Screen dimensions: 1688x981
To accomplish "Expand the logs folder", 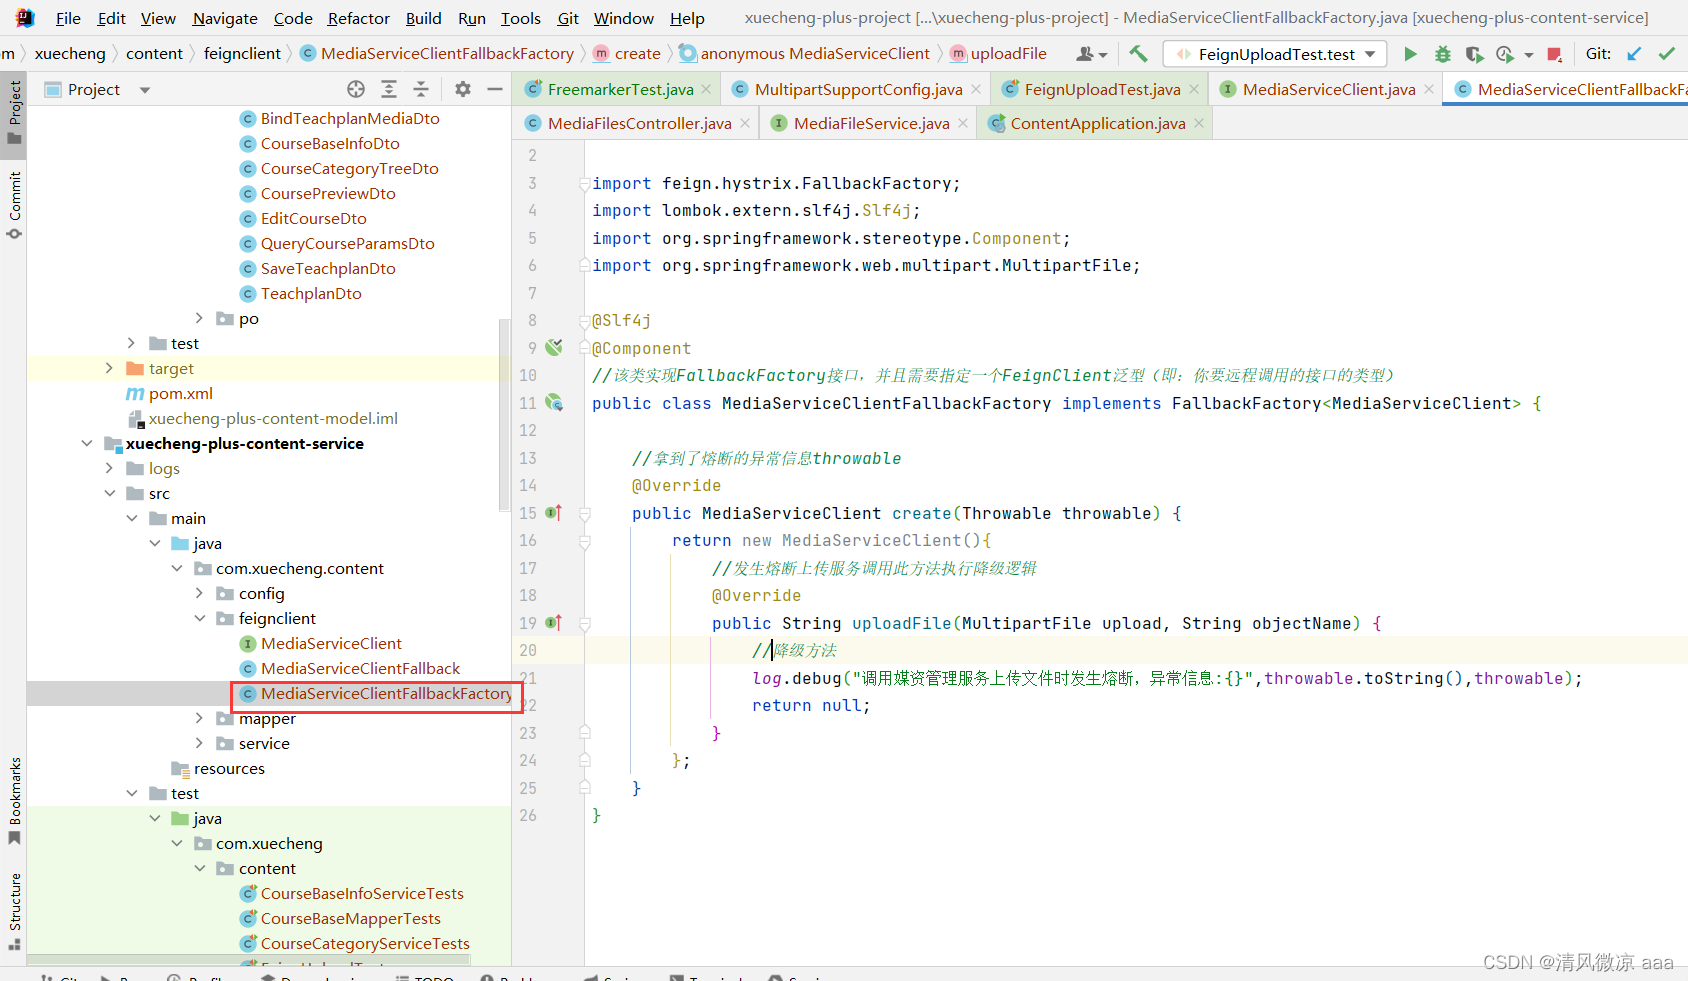I will 109,468.
